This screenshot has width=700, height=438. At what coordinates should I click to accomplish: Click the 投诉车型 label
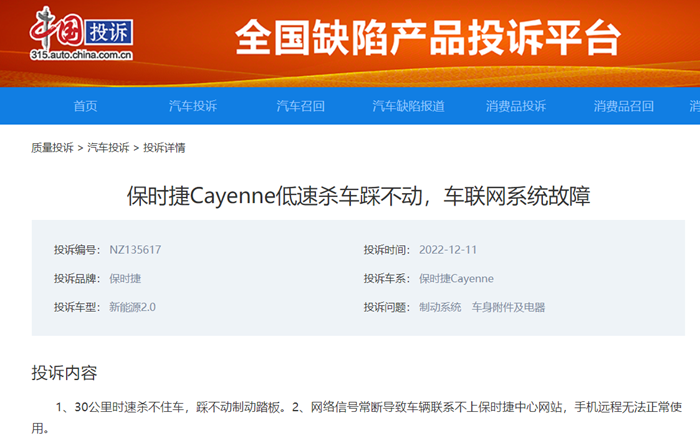pos(77,307)
